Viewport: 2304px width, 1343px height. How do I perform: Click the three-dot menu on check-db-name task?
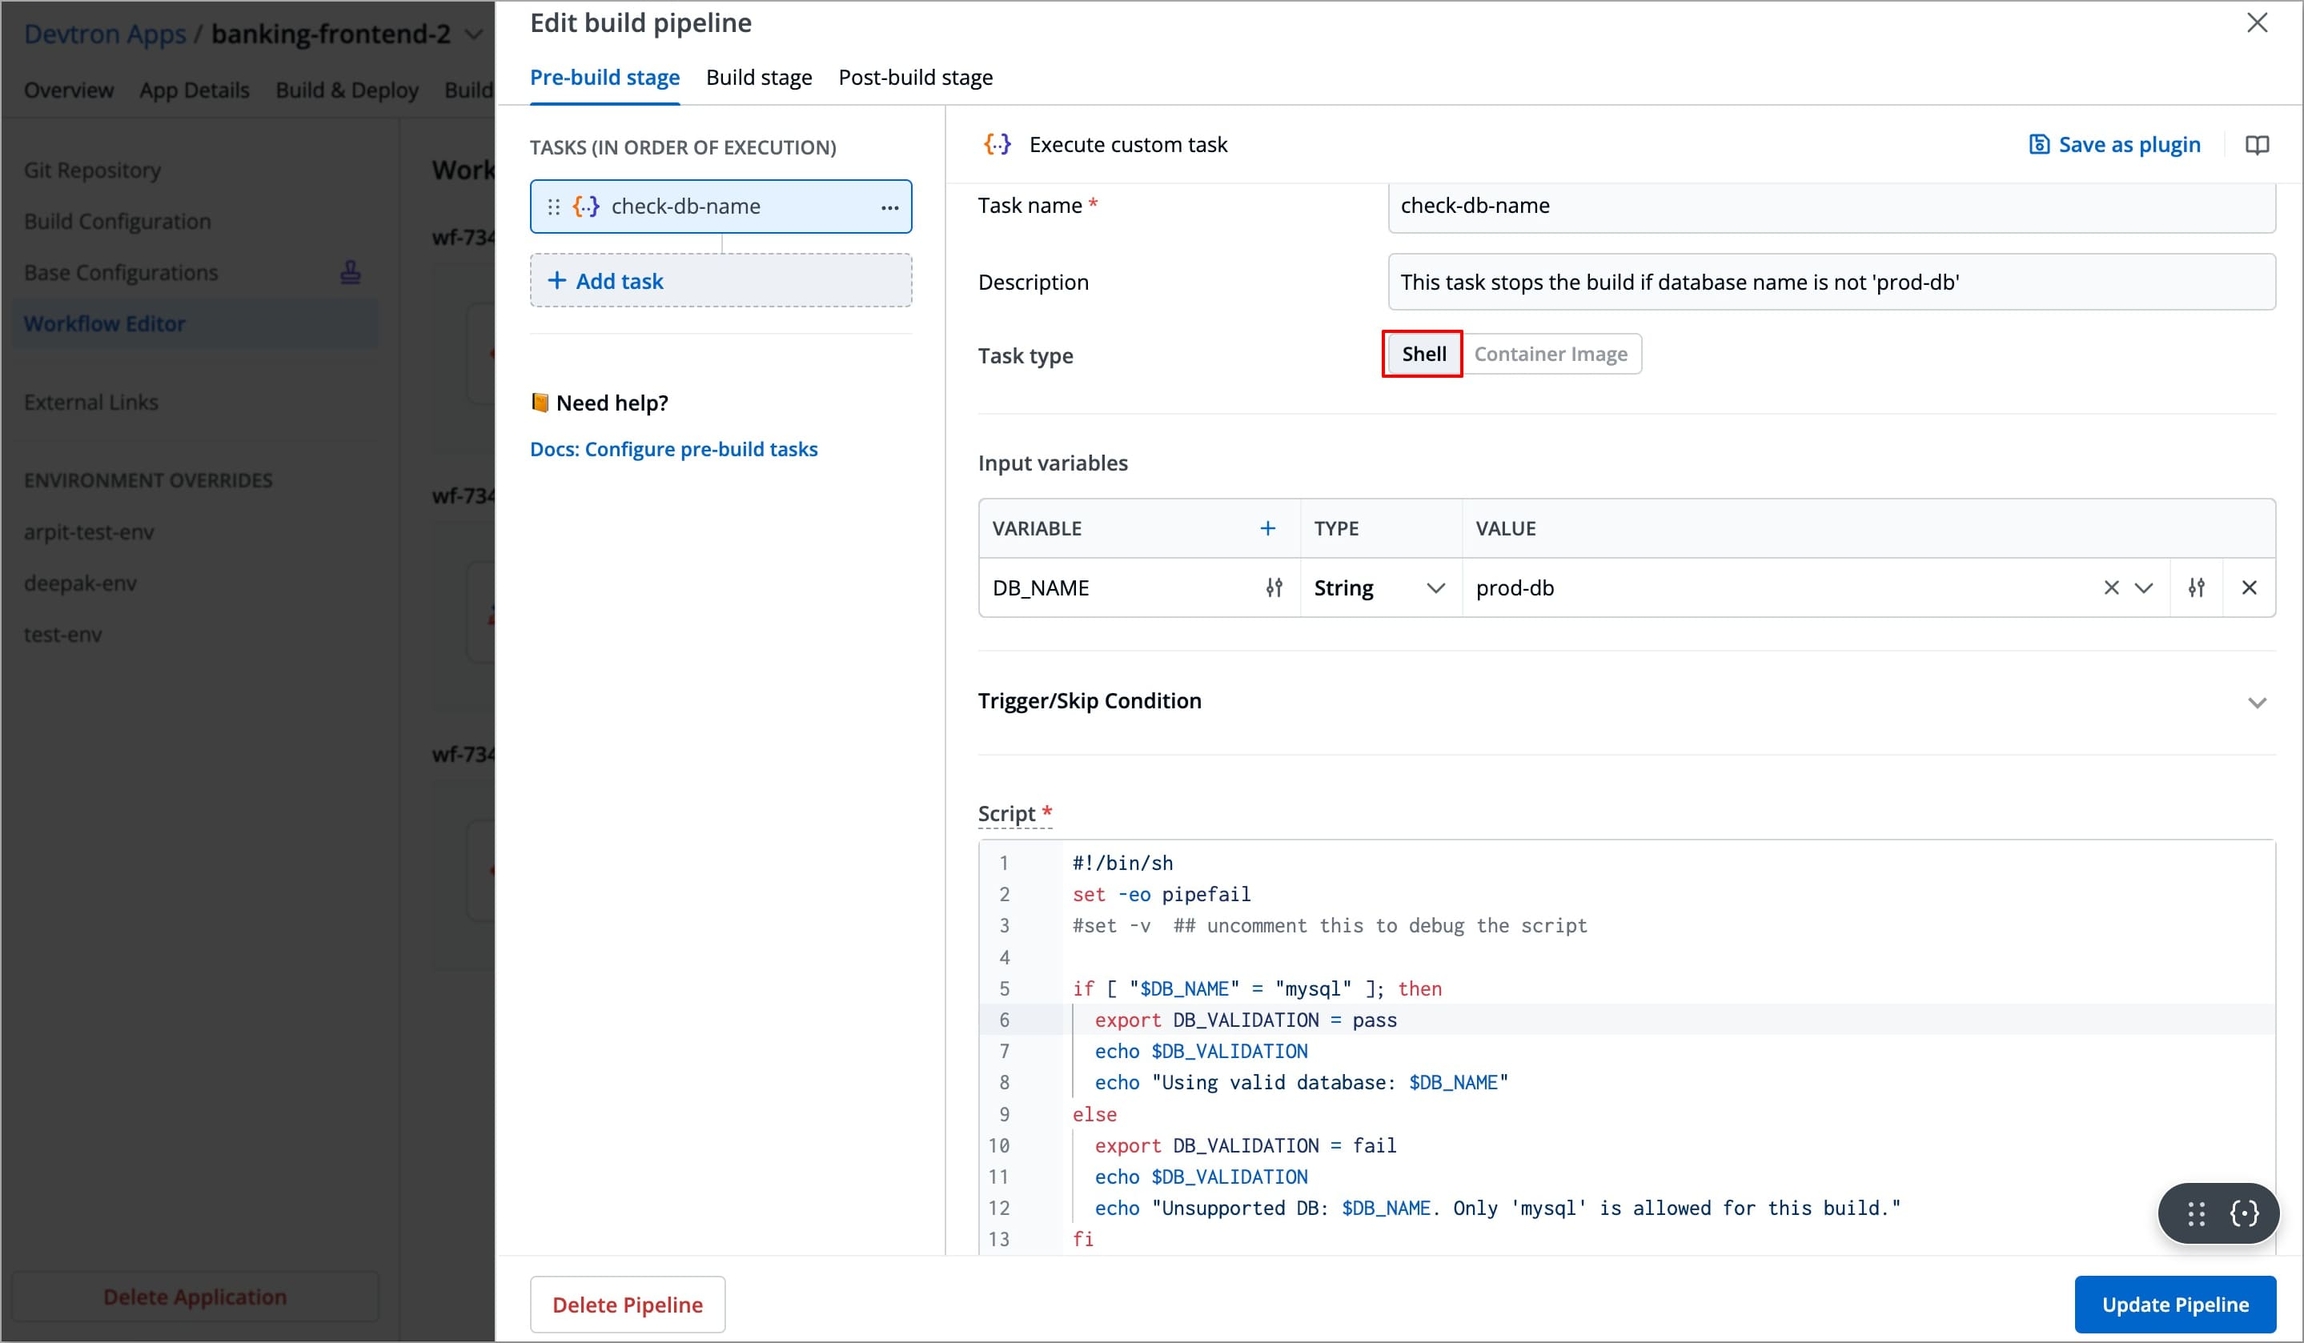[889, 207]
